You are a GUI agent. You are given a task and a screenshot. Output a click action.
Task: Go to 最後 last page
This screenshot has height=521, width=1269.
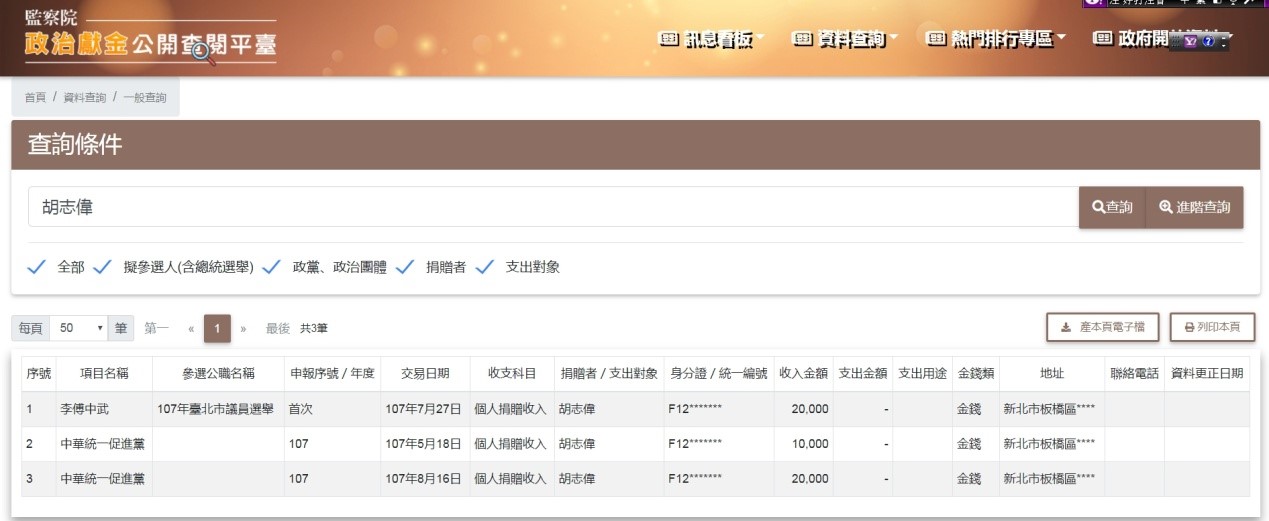[x=278, y=328]
